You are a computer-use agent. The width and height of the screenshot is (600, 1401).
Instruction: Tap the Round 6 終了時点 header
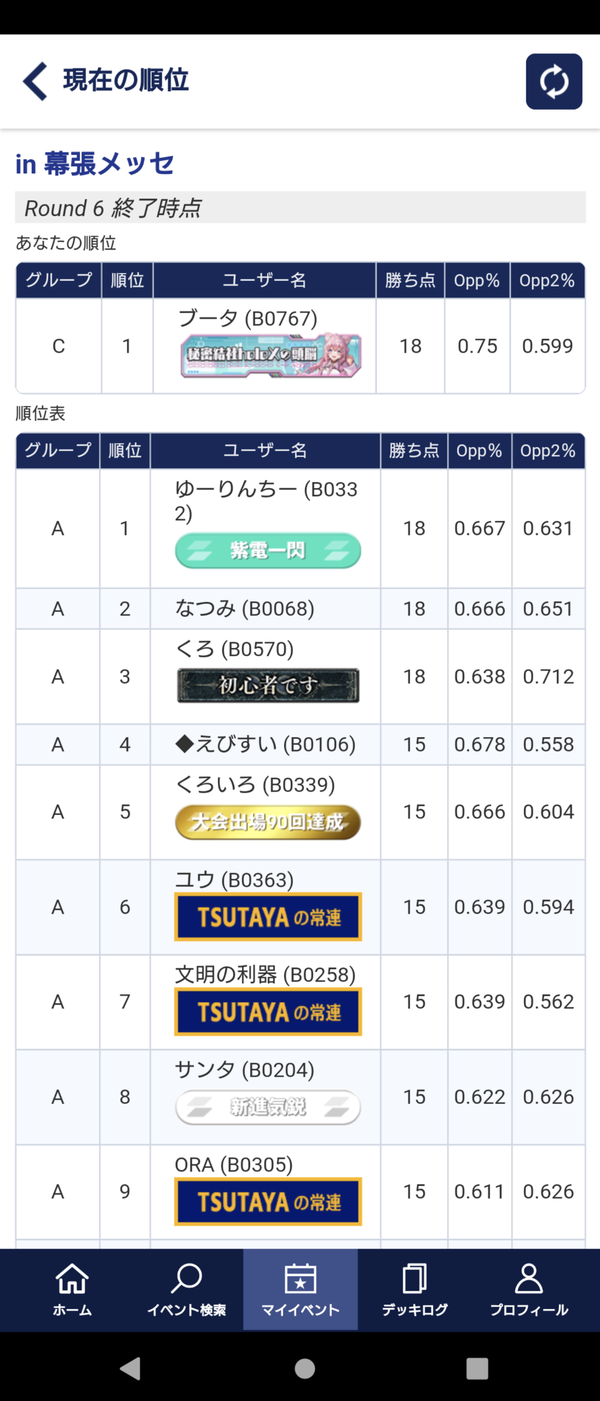pos(300,208)
